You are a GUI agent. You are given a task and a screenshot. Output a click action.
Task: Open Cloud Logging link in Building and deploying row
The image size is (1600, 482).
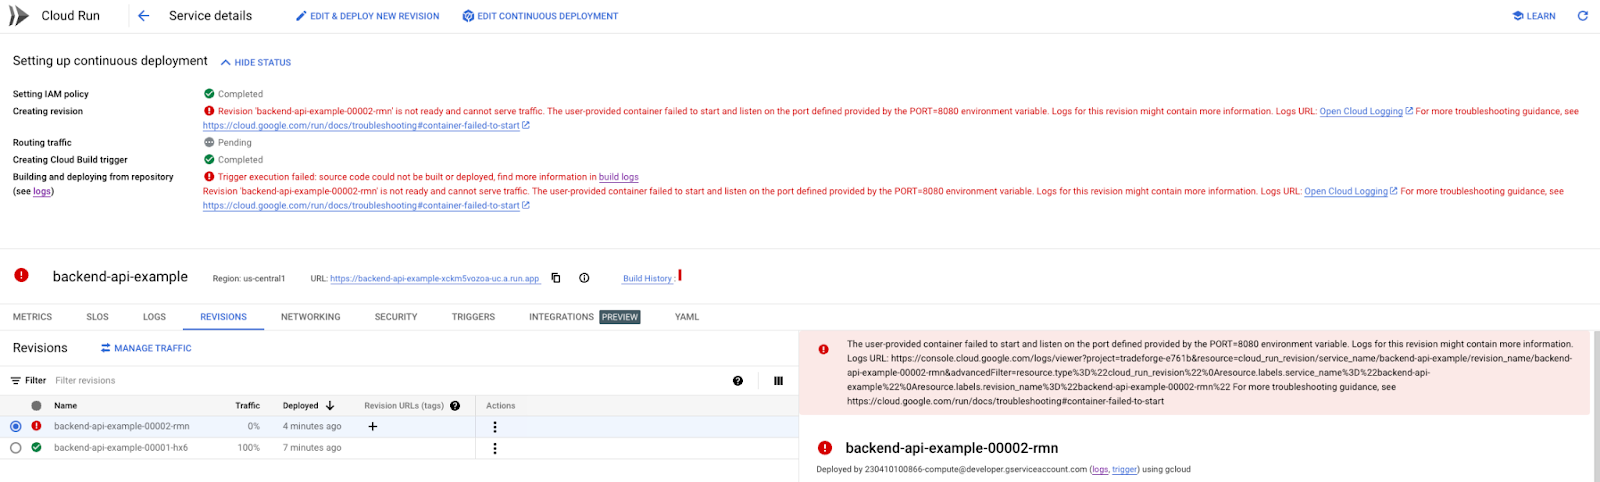coord(1351,191)
